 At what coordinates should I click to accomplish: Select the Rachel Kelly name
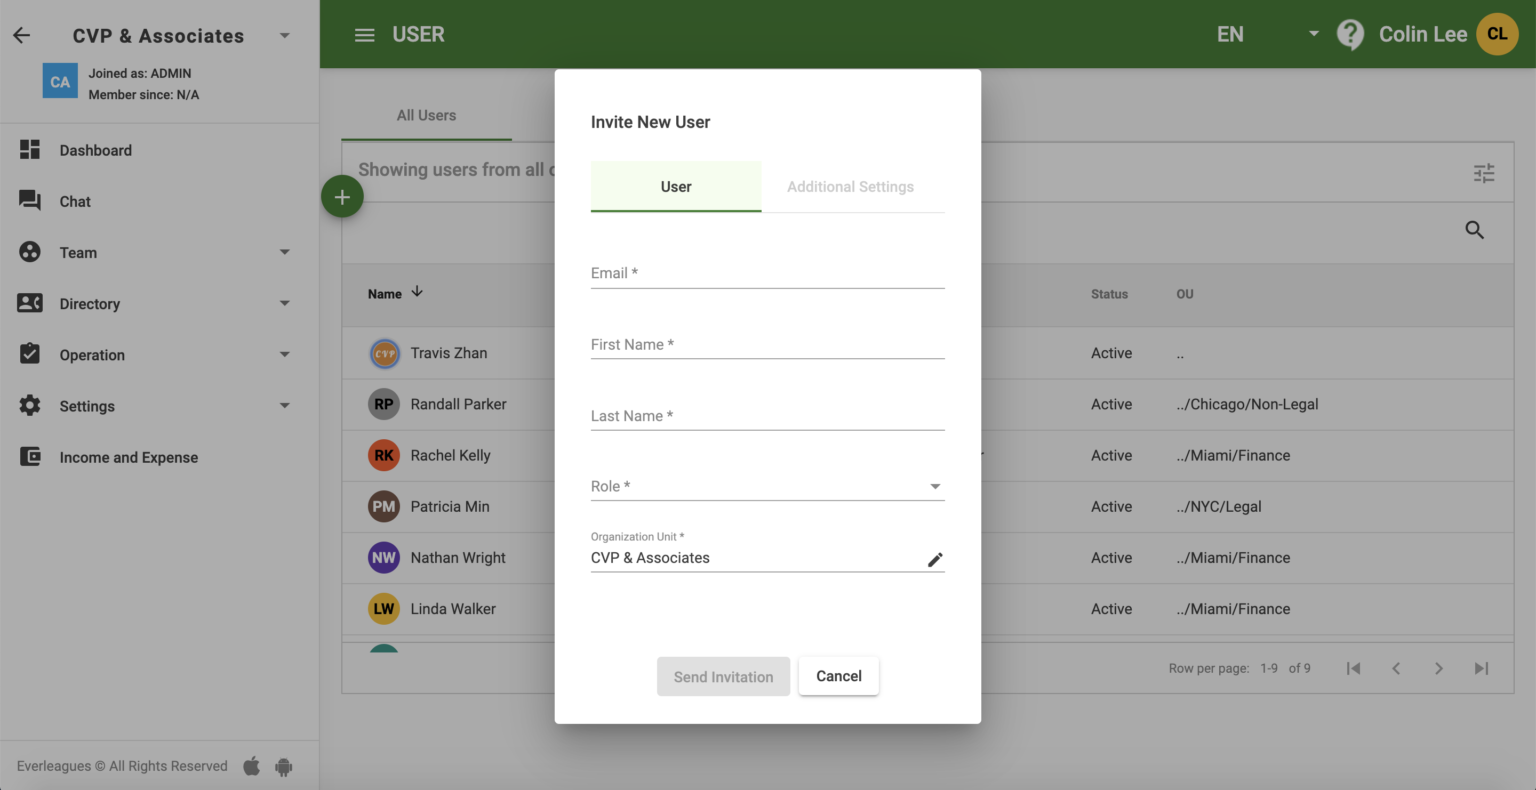(450, 455)
